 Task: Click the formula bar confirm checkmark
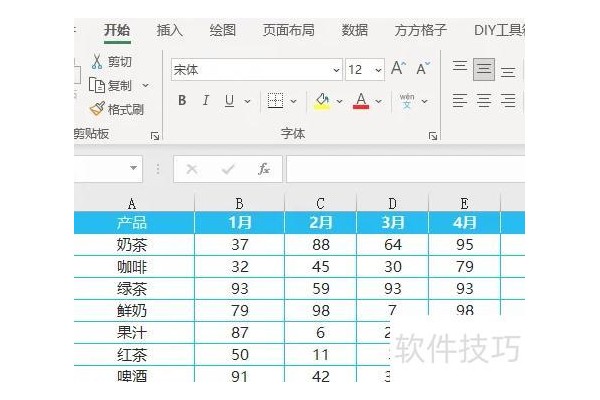[x=228, y=169]
